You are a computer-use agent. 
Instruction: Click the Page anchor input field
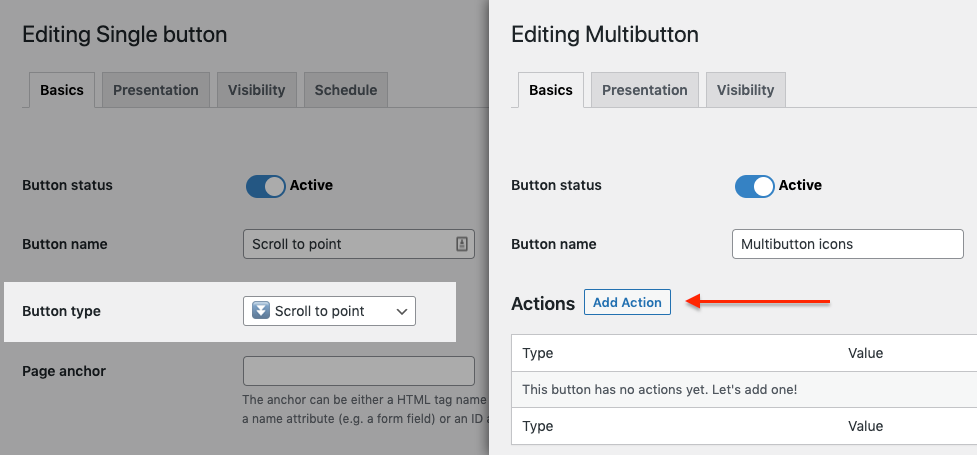[359, 371]
